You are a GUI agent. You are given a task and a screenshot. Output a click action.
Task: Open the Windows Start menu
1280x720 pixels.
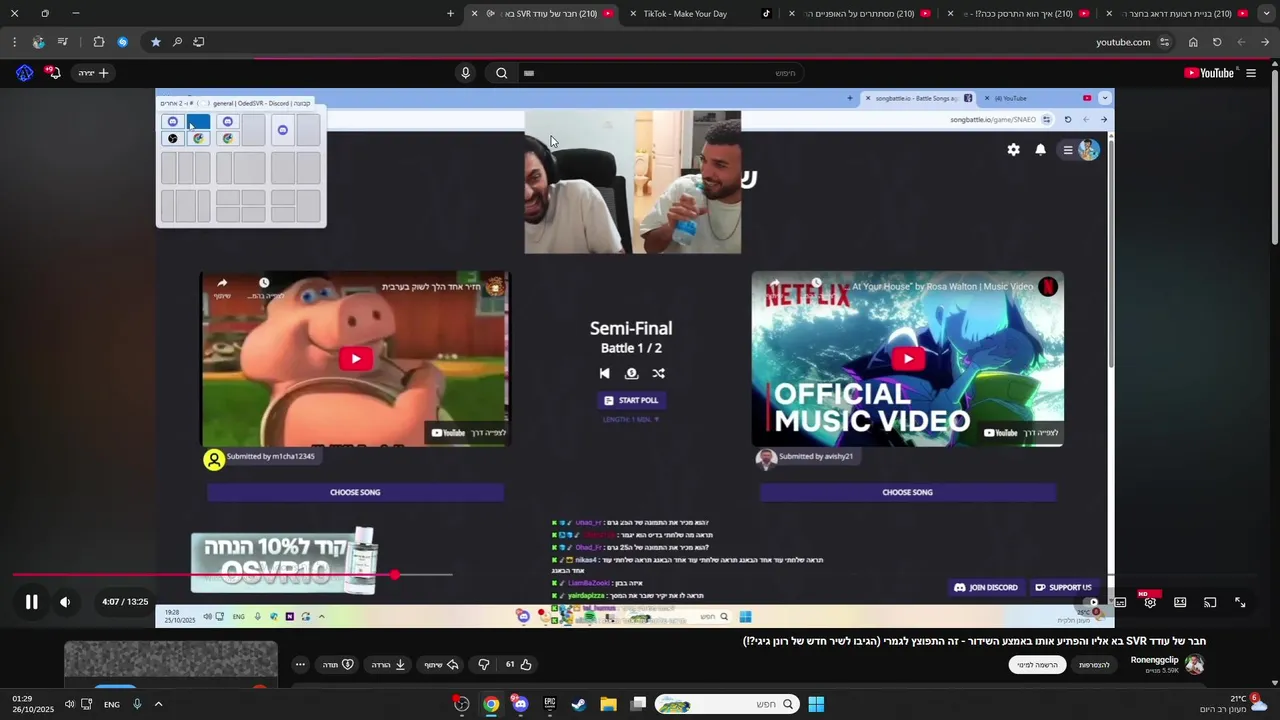pos(816,704)
